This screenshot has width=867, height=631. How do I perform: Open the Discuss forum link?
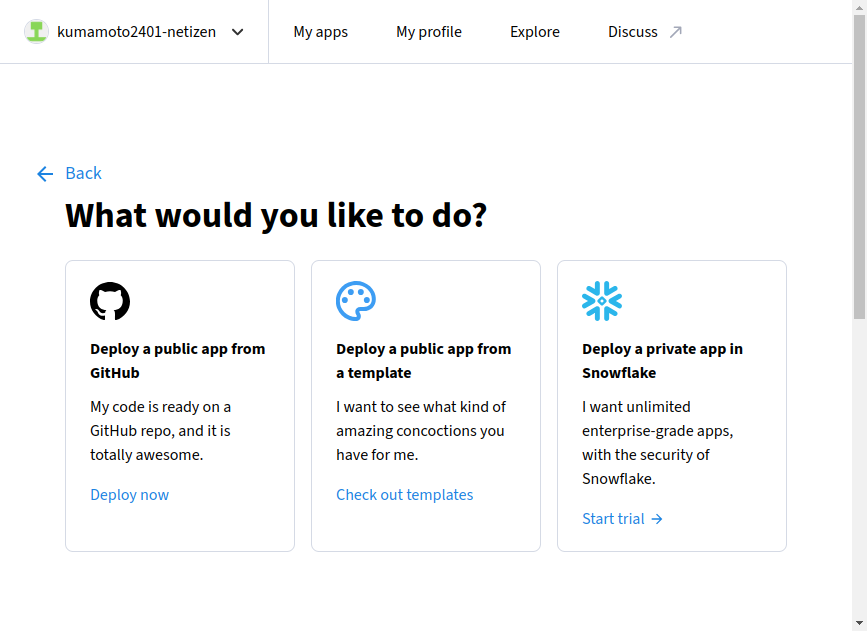point(633,32)
